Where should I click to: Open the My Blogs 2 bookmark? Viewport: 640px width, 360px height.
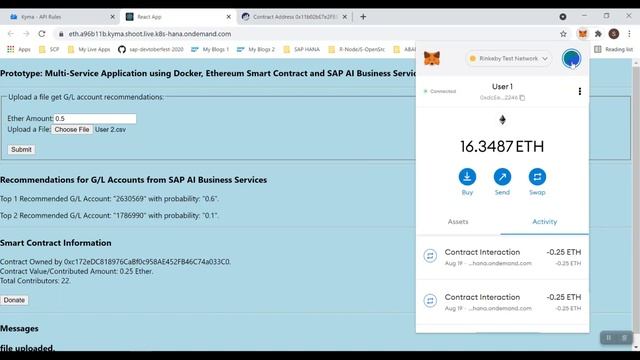coord(256,49)
